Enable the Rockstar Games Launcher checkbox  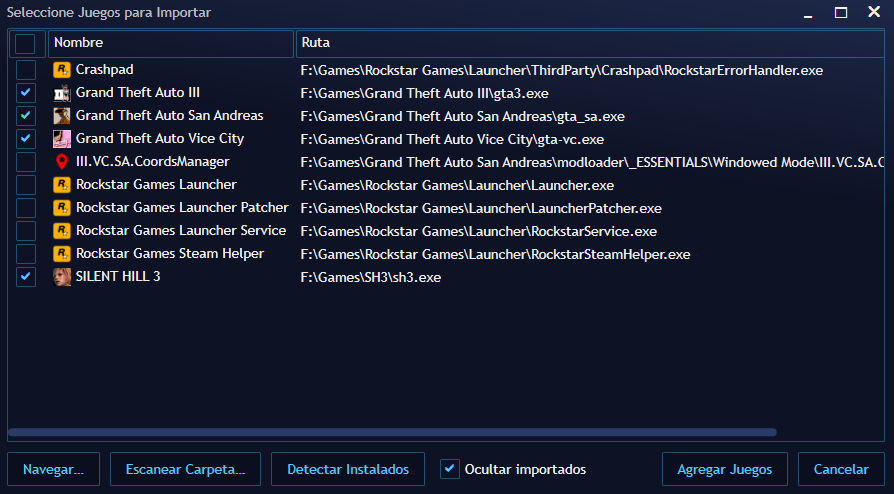[26, 185]
